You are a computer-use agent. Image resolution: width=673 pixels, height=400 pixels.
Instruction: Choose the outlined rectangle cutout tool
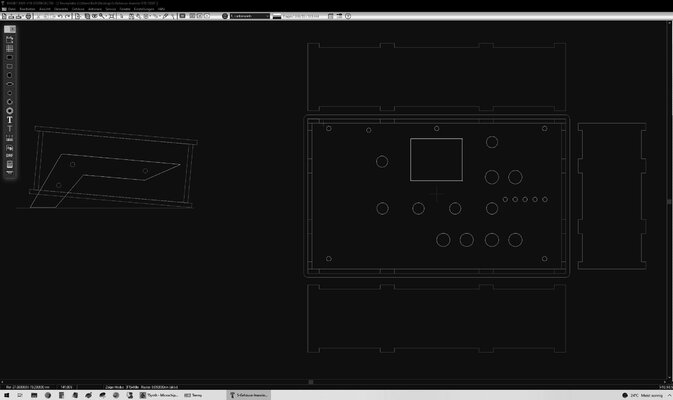click(x=9, y=67)
